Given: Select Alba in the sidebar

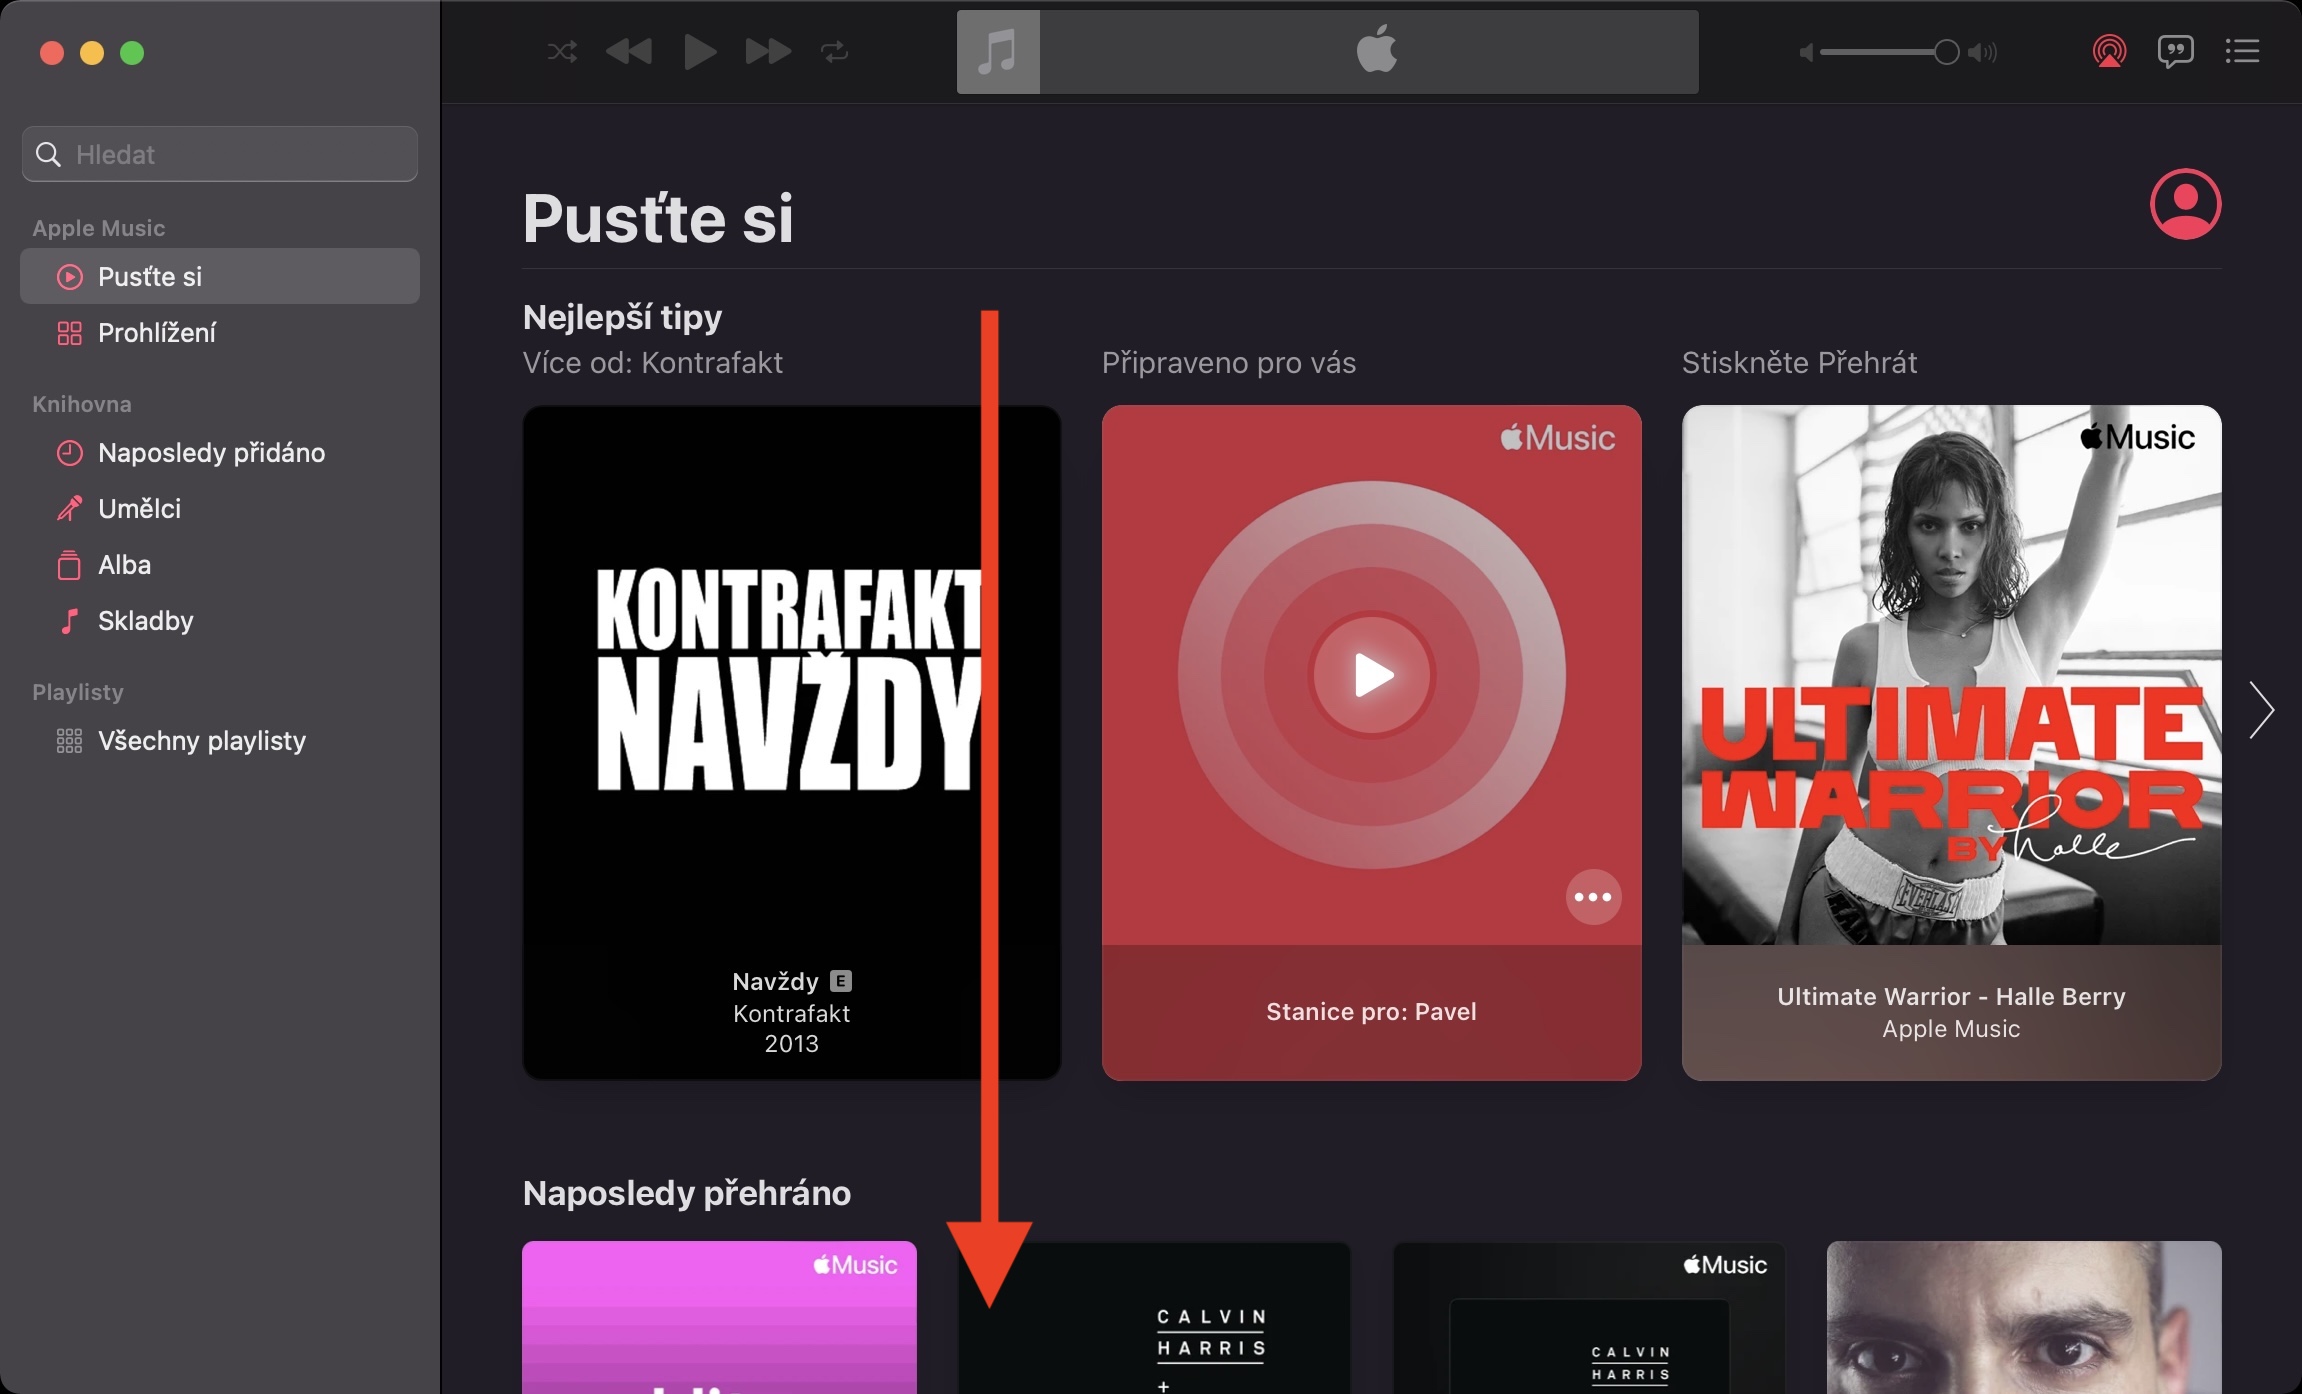Looking at the screenshot, I should coord(124,565).
